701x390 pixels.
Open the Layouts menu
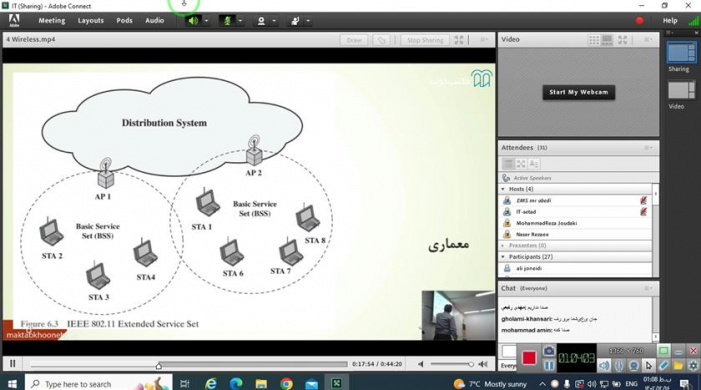(x=90, y=21)
